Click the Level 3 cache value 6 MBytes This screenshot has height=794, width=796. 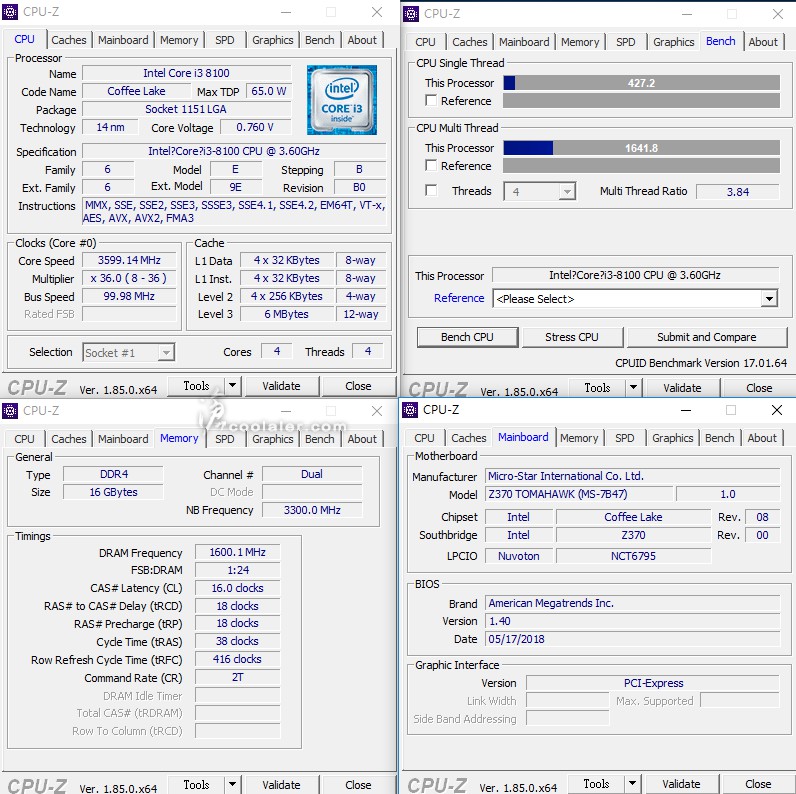click(x=287, y=314)
